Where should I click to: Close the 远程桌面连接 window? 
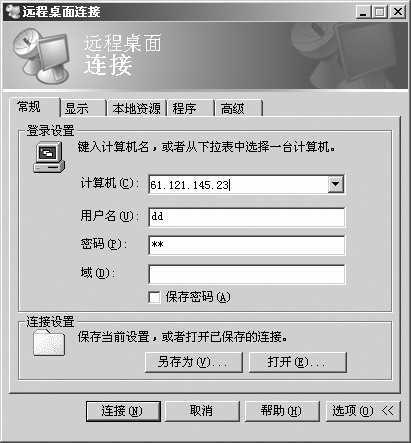click(x=398, y=12)
